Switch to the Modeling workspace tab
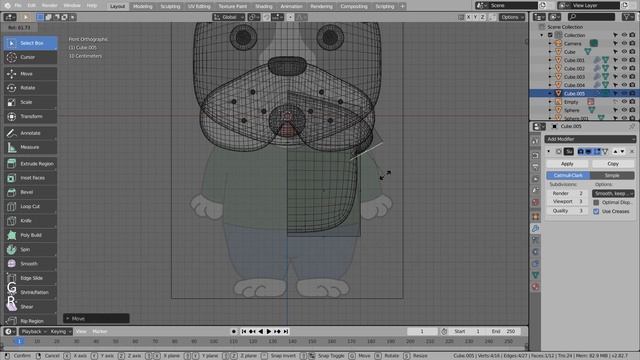Screen dimensions: 640x360 tap(142, 6)
